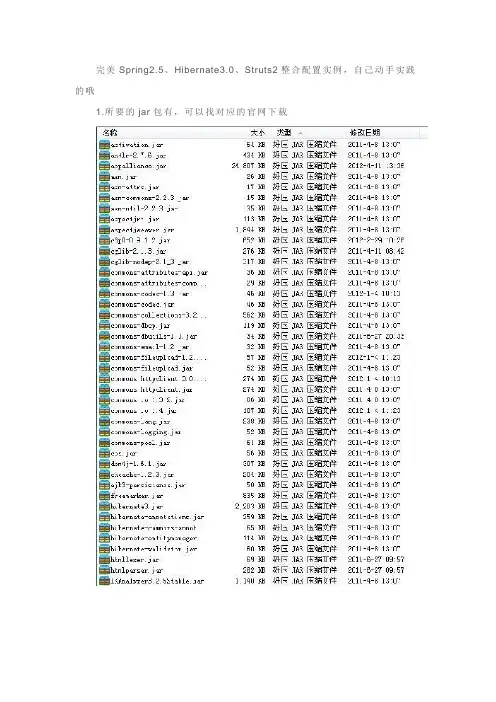Click the c3p0-0.9.1.2.jar file icon
Image resolution: width=496 pixels, height=702 pixels.
click(104, 240)
